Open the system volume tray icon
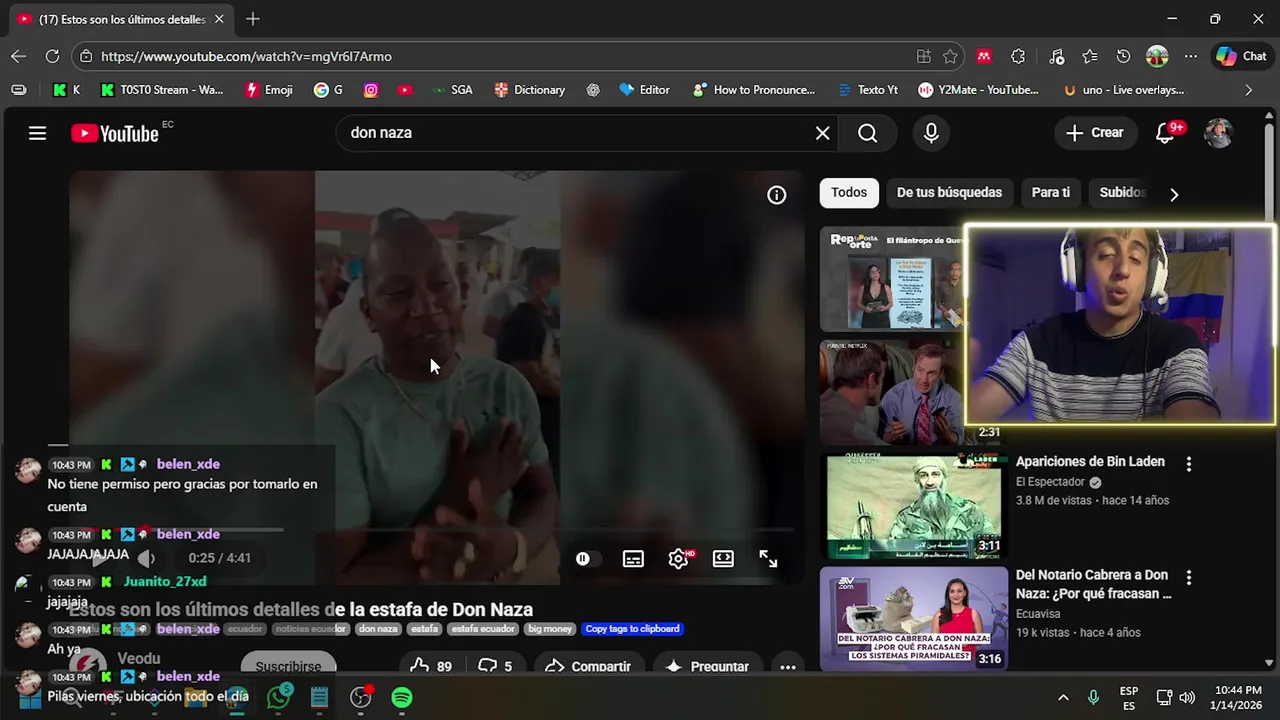The image size is (1280, 720). click(1187, 697)
